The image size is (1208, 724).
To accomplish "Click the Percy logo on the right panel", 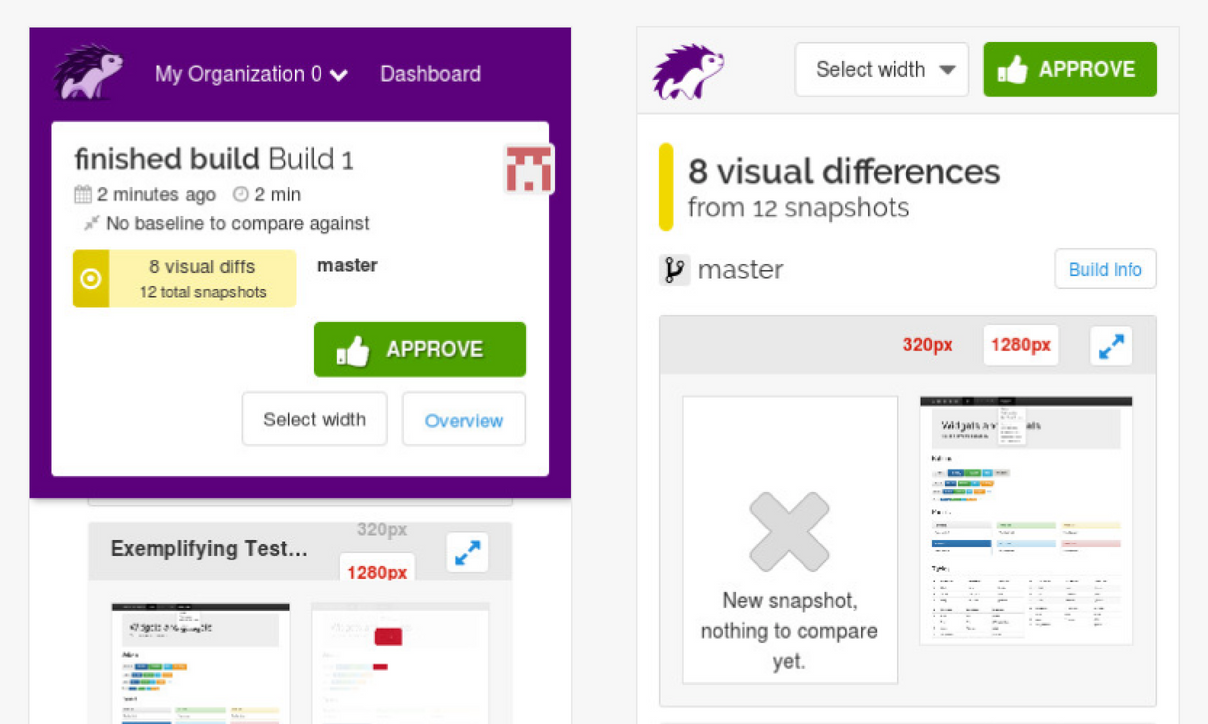I will pos(686,70).
